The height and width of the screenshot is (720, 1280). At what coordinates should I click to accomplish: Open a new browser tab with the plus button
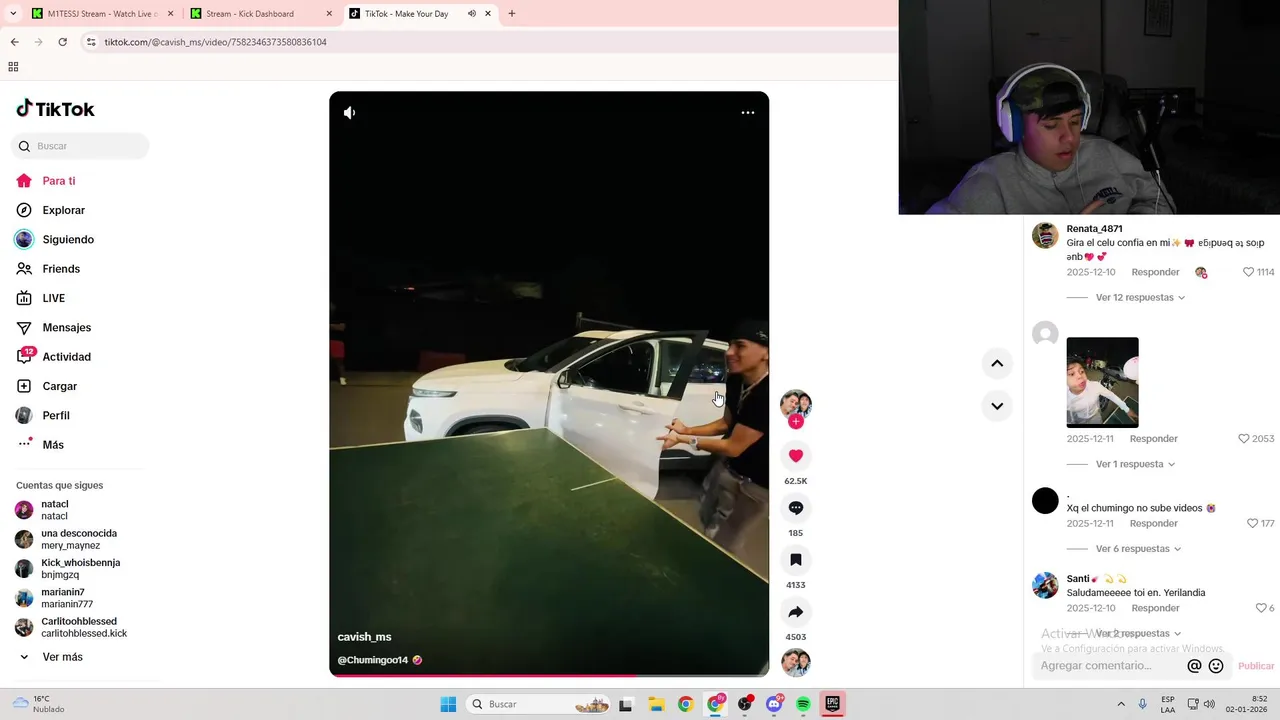click(x=512, y=14)
